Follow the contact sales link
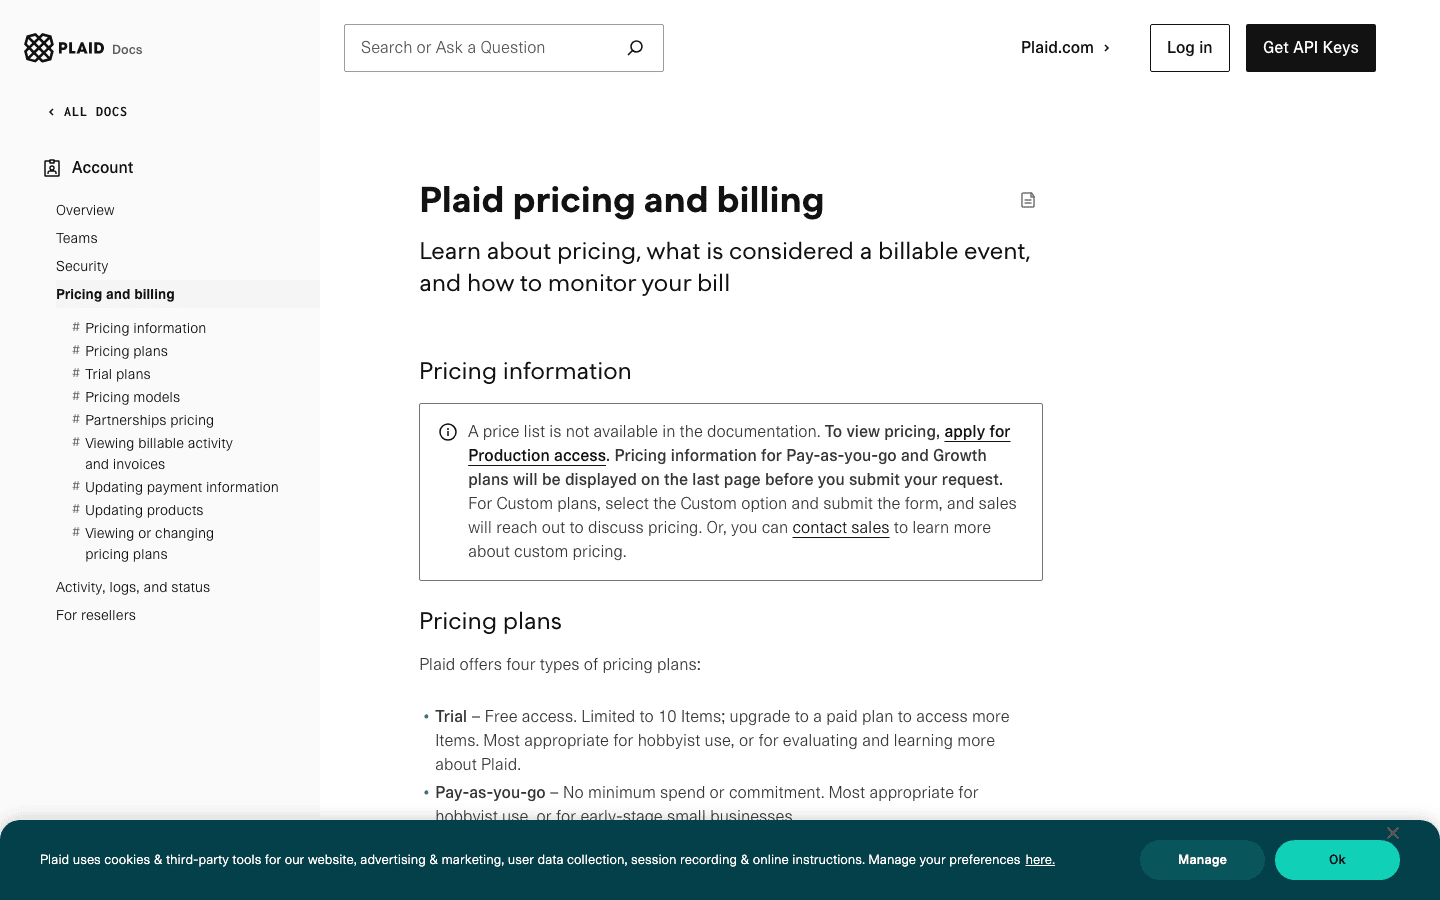The width and height of the screenshot is (1440, 900). click(841, 528)
